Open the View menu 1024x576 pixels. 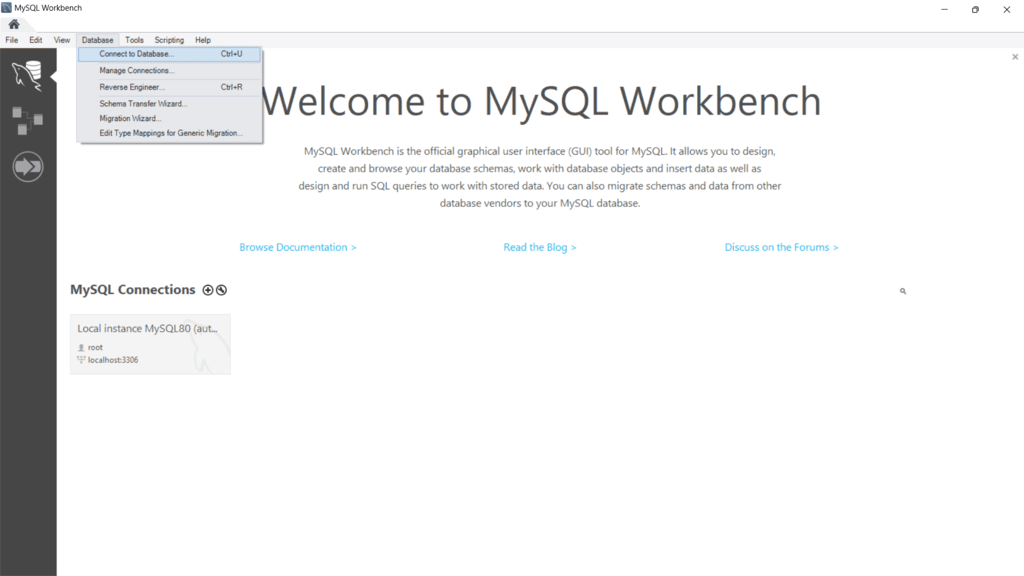pos(61,40)
